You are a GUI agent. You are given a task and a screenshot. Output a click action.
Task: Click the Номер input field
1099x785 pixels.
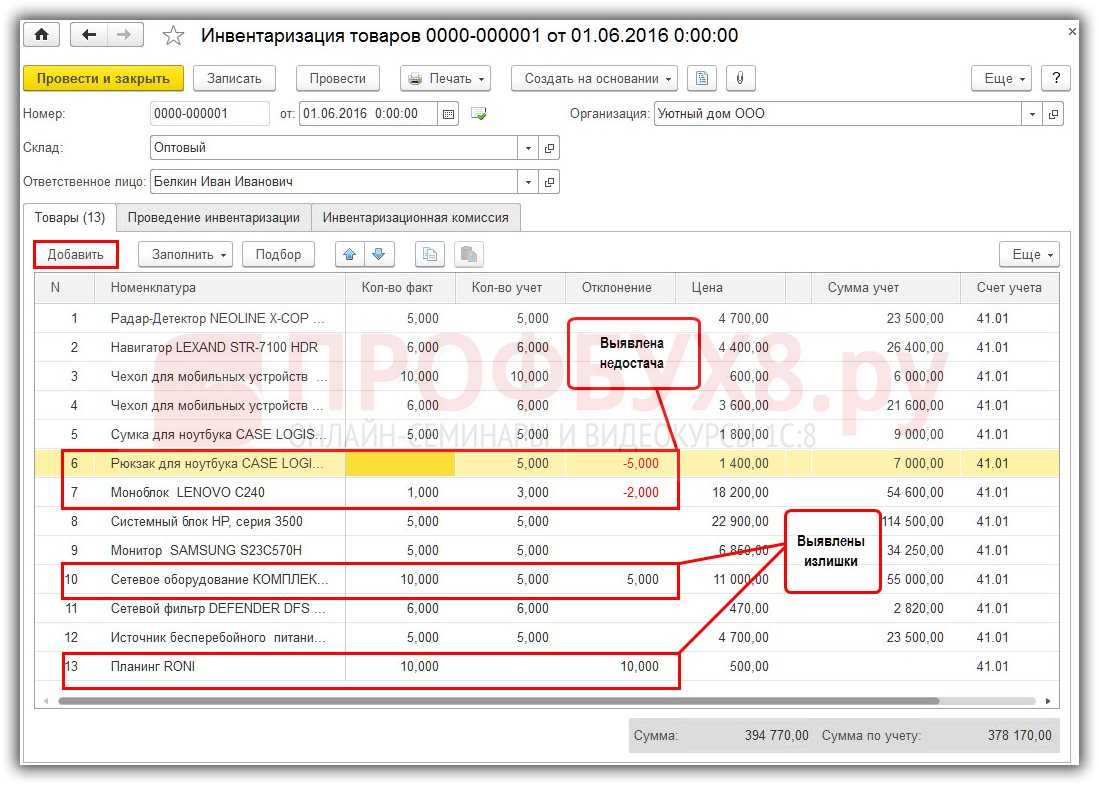click(209, 114)
